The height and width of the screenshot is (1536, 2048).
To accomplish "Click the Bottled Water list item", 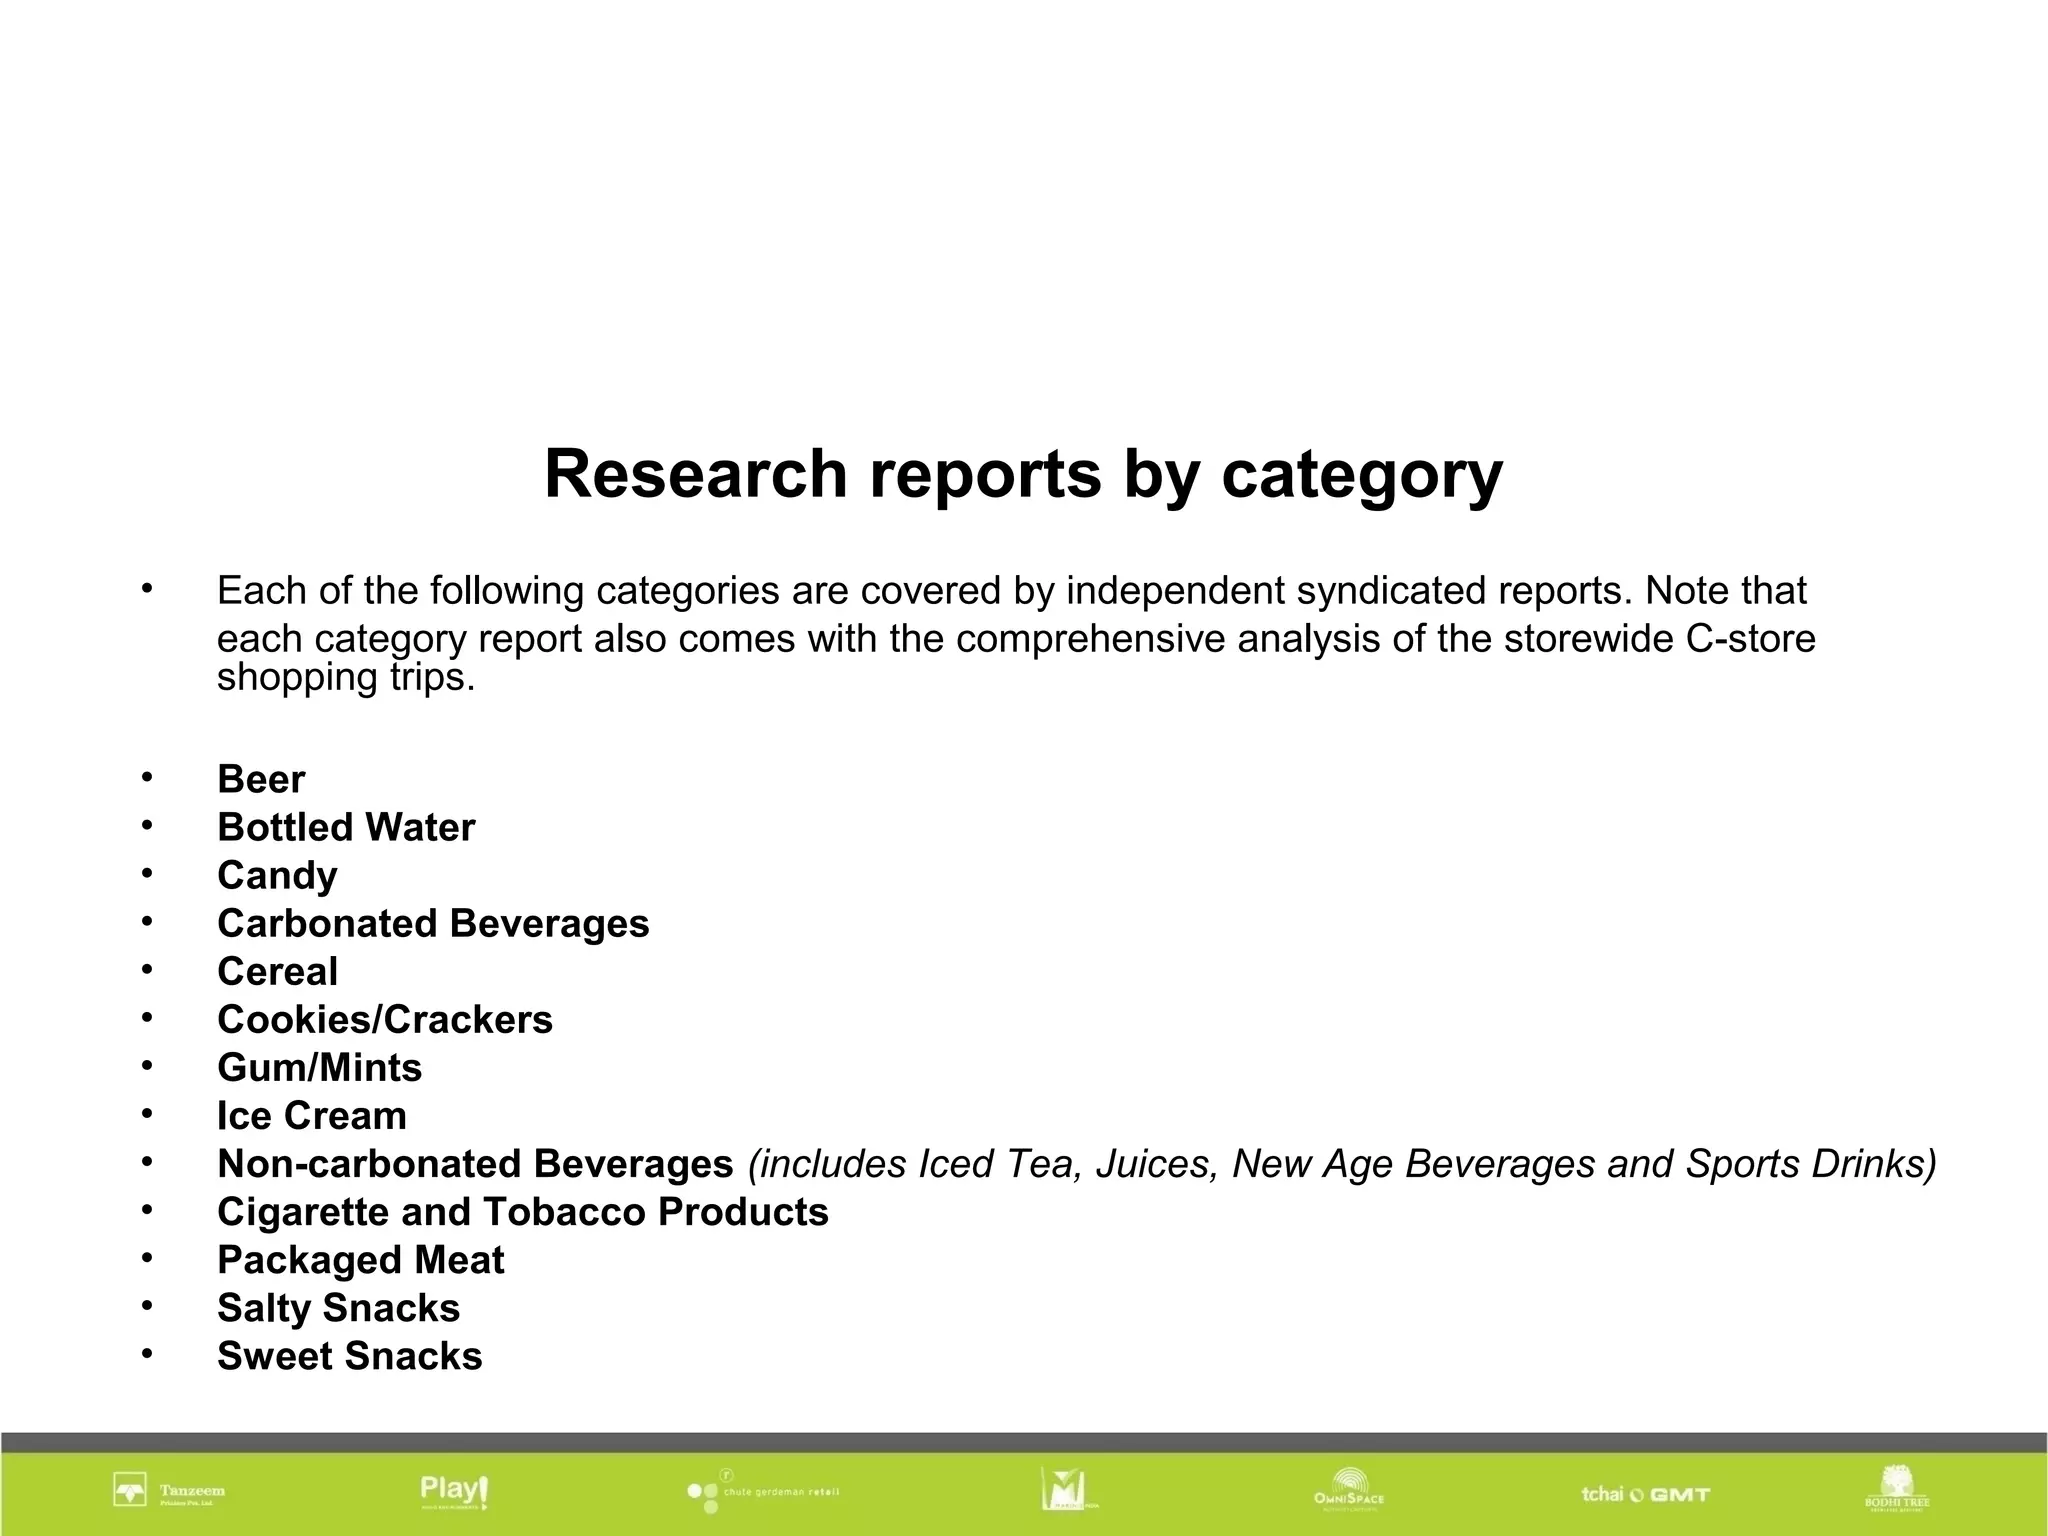I will 346,827.
